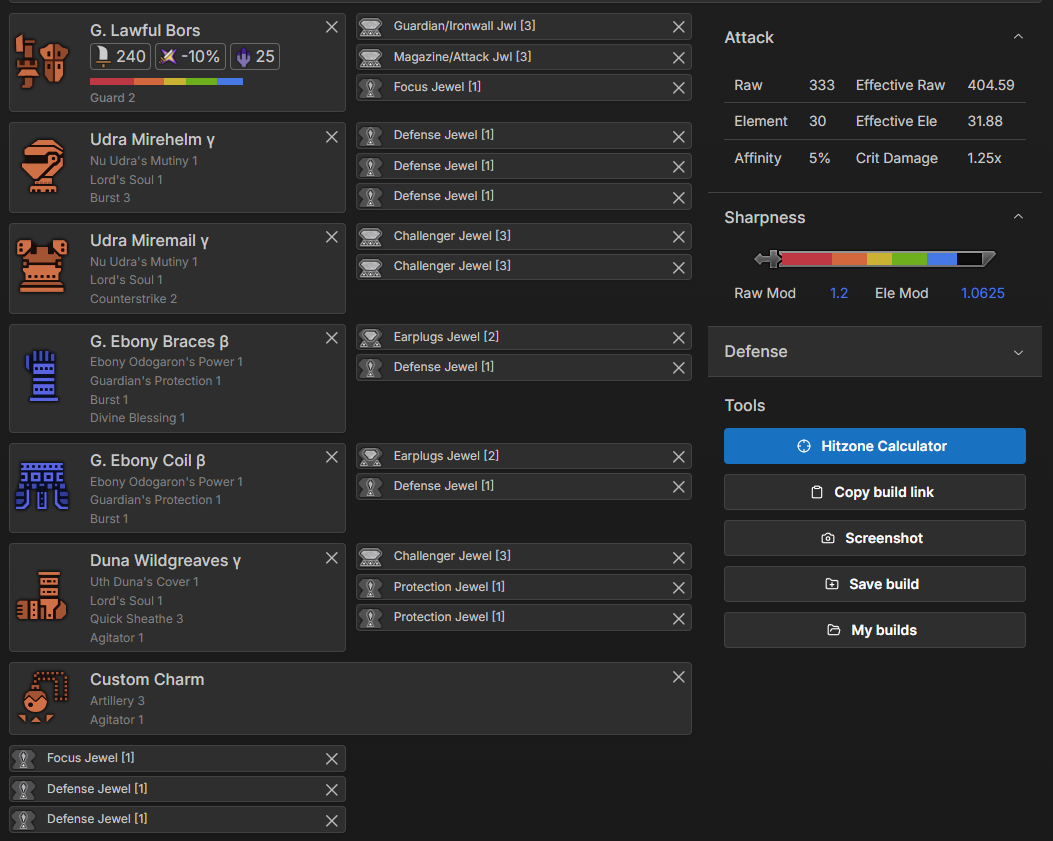Click the Magazine/Attack Jwl [3] decoration icon
The width and height of the screenshot is (1053, 841).
pos(371,58)
